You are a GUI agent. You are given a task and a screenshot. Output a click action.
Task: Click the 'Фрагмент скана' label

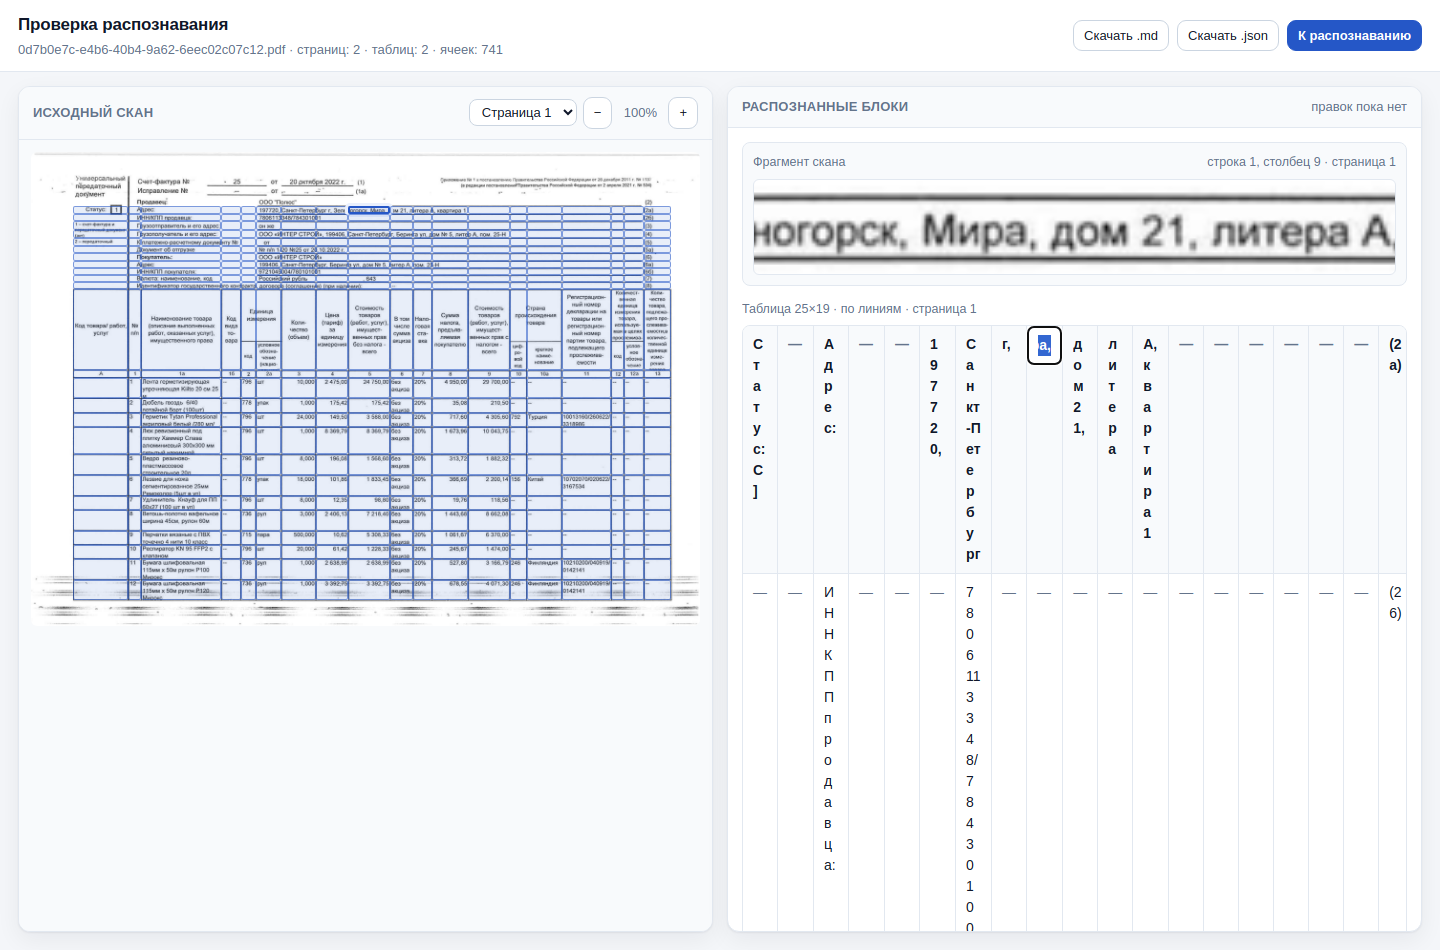799,162
